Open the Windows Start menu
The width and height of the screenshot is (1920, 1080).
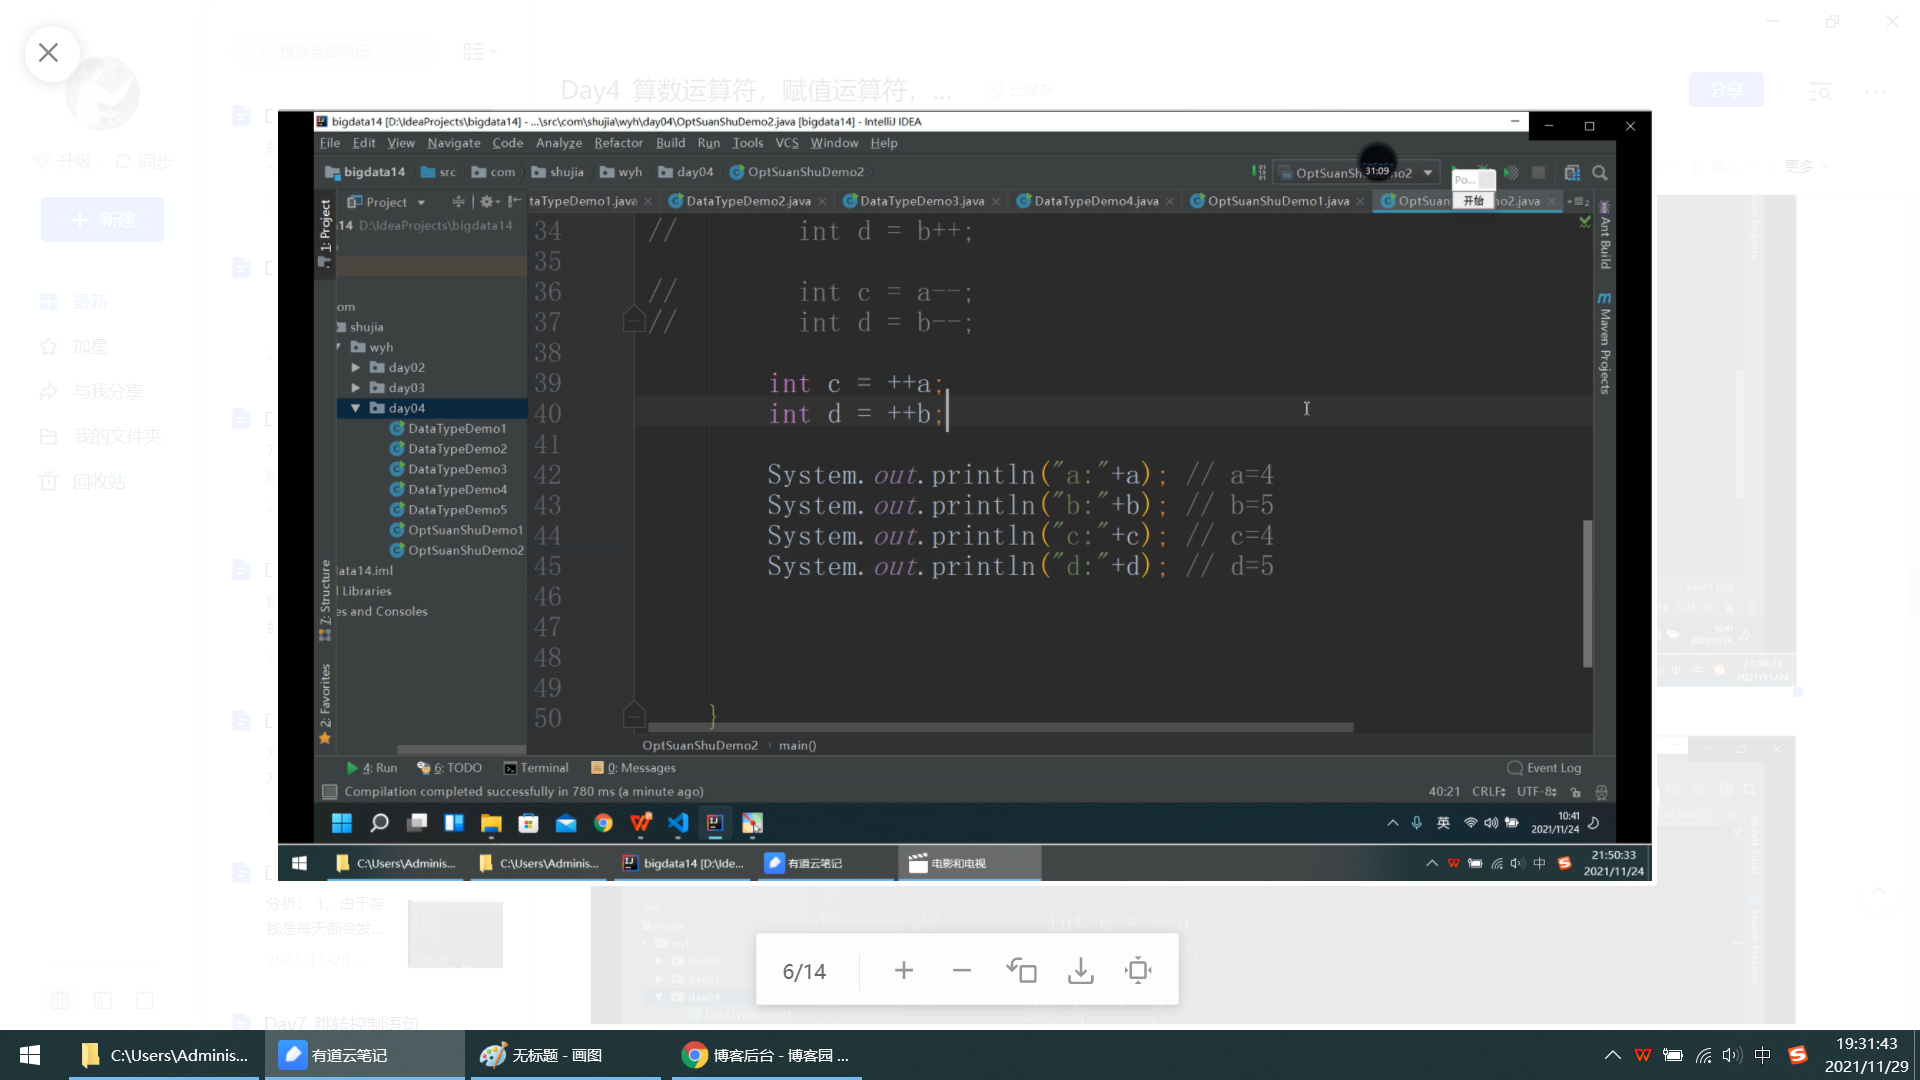click(x=30, y=1055)
